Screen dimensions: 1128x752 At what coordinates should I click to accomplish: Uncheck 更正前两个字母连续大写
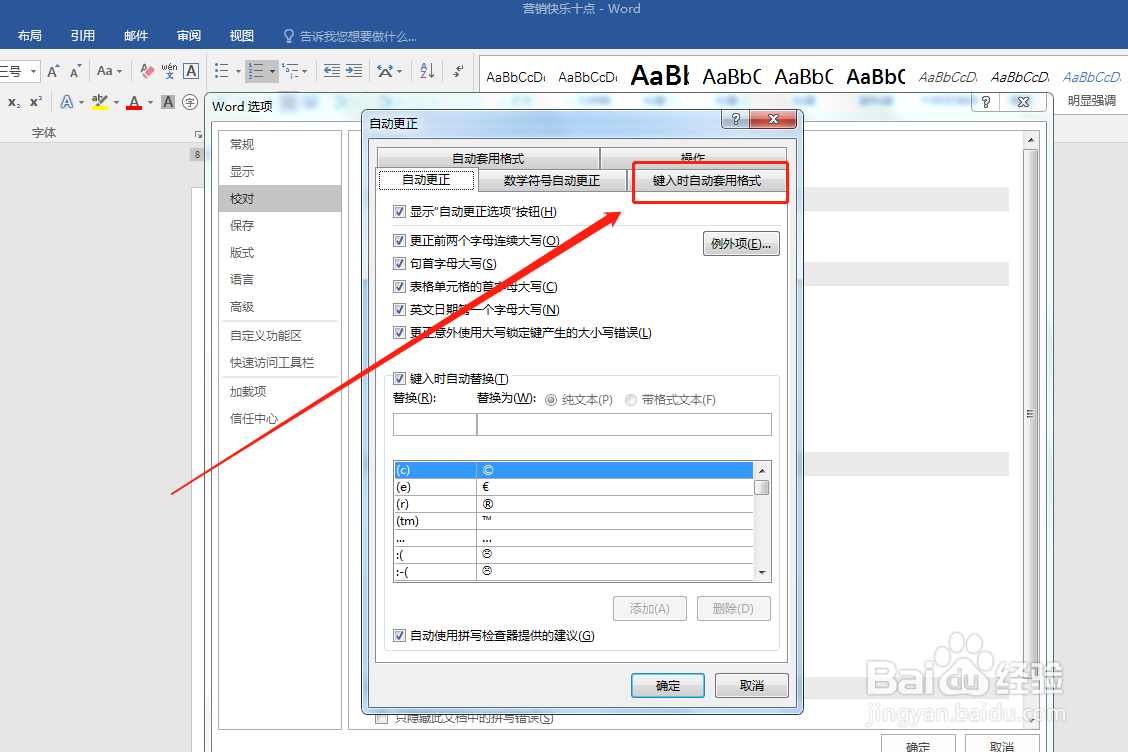[x=399, y=240]
